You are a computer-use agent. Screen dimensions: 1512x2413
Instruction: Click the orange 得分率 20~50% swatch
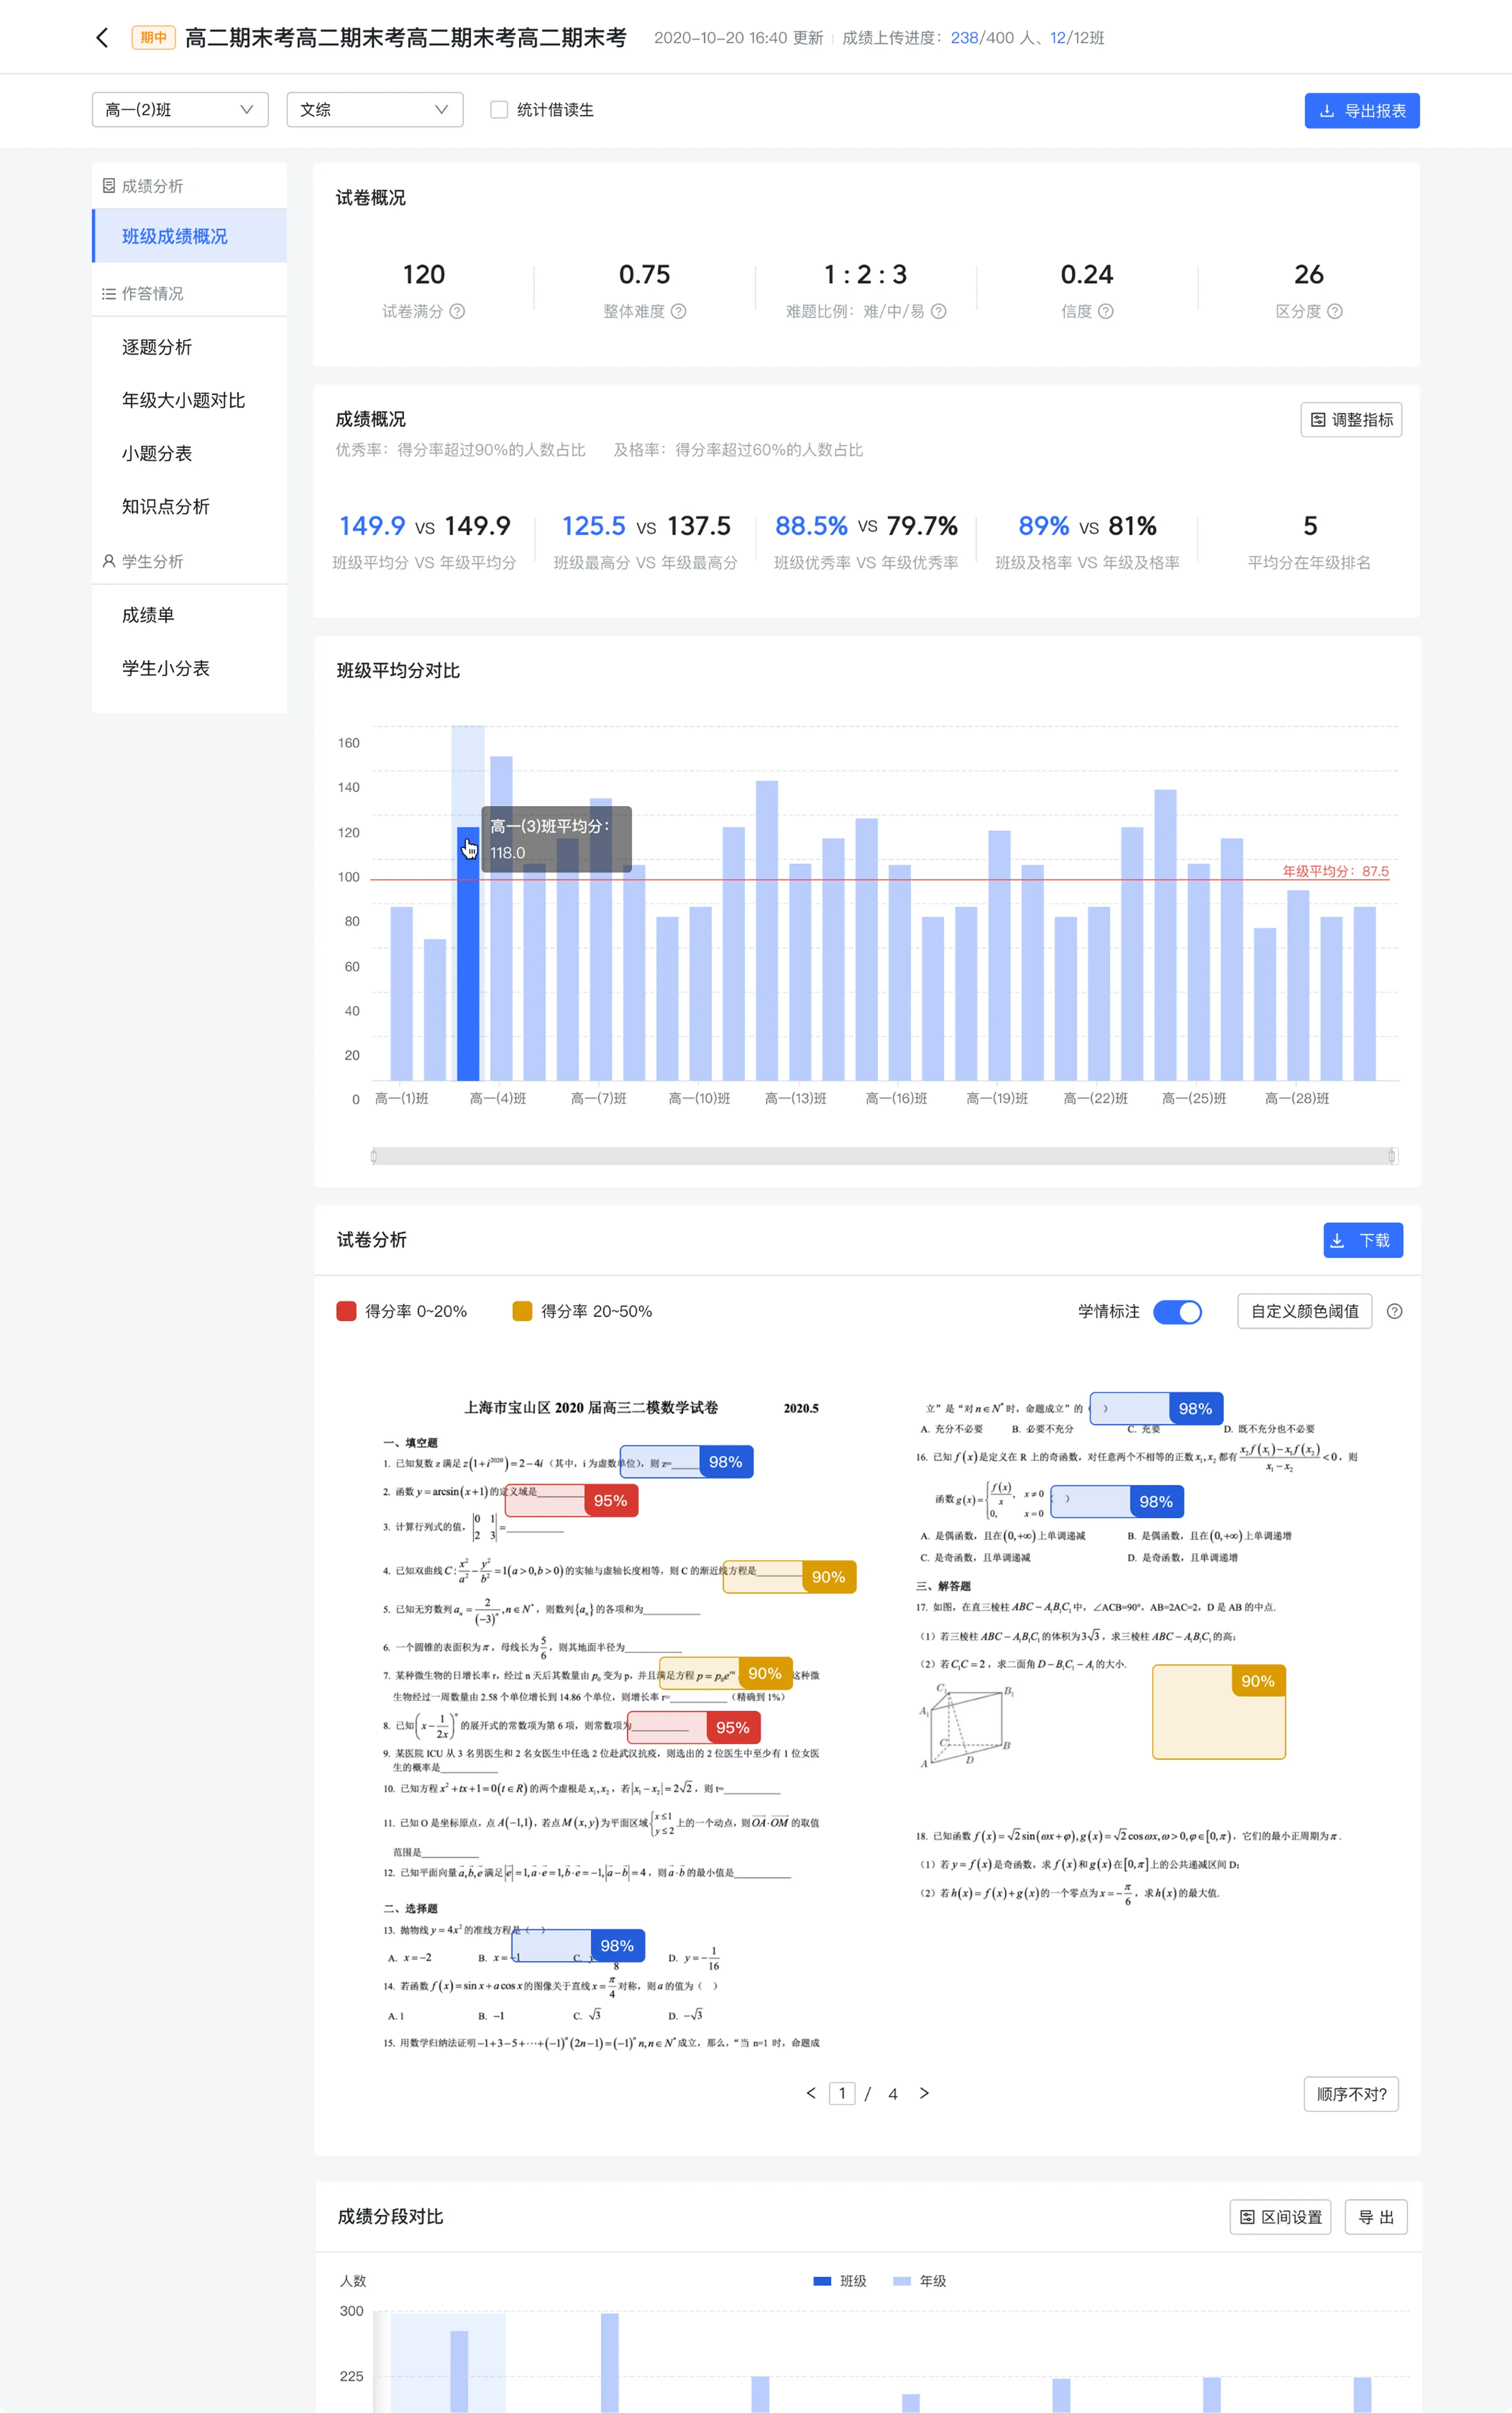tap(522, 1311)
